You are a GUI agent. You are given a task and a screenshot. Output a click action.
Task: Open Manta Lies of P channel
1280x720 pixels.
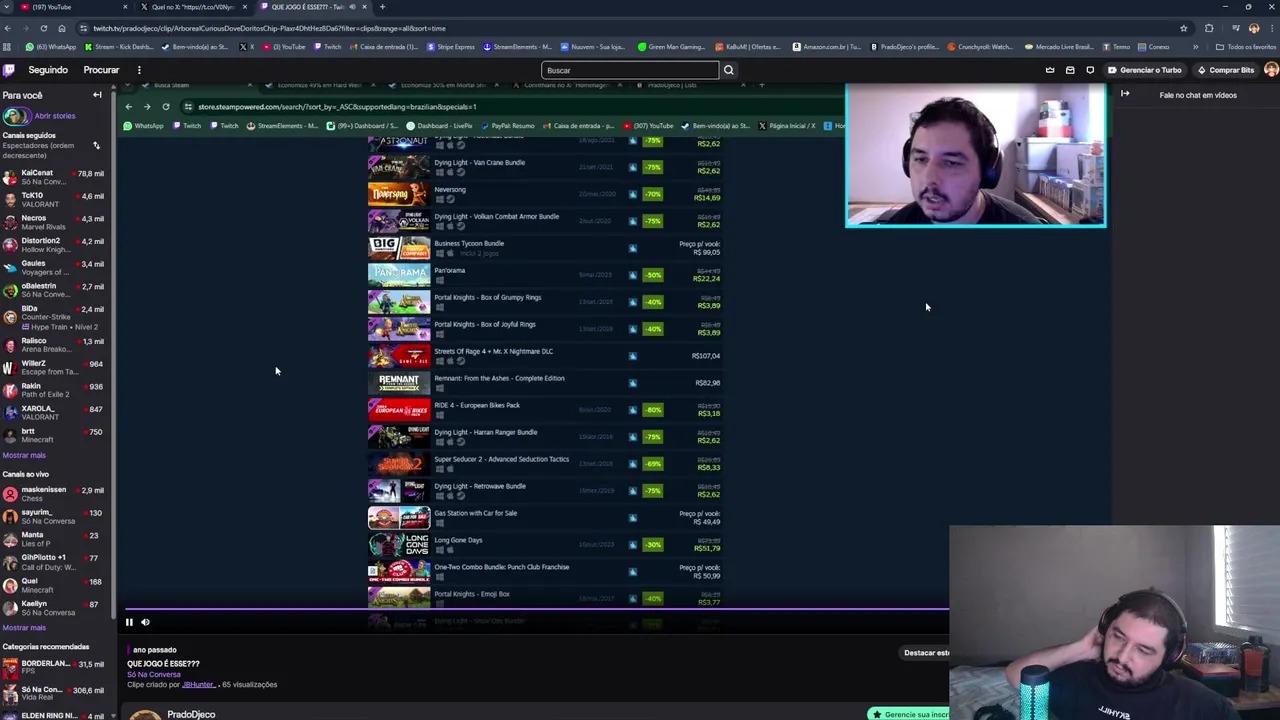click(x=57, y=540)
